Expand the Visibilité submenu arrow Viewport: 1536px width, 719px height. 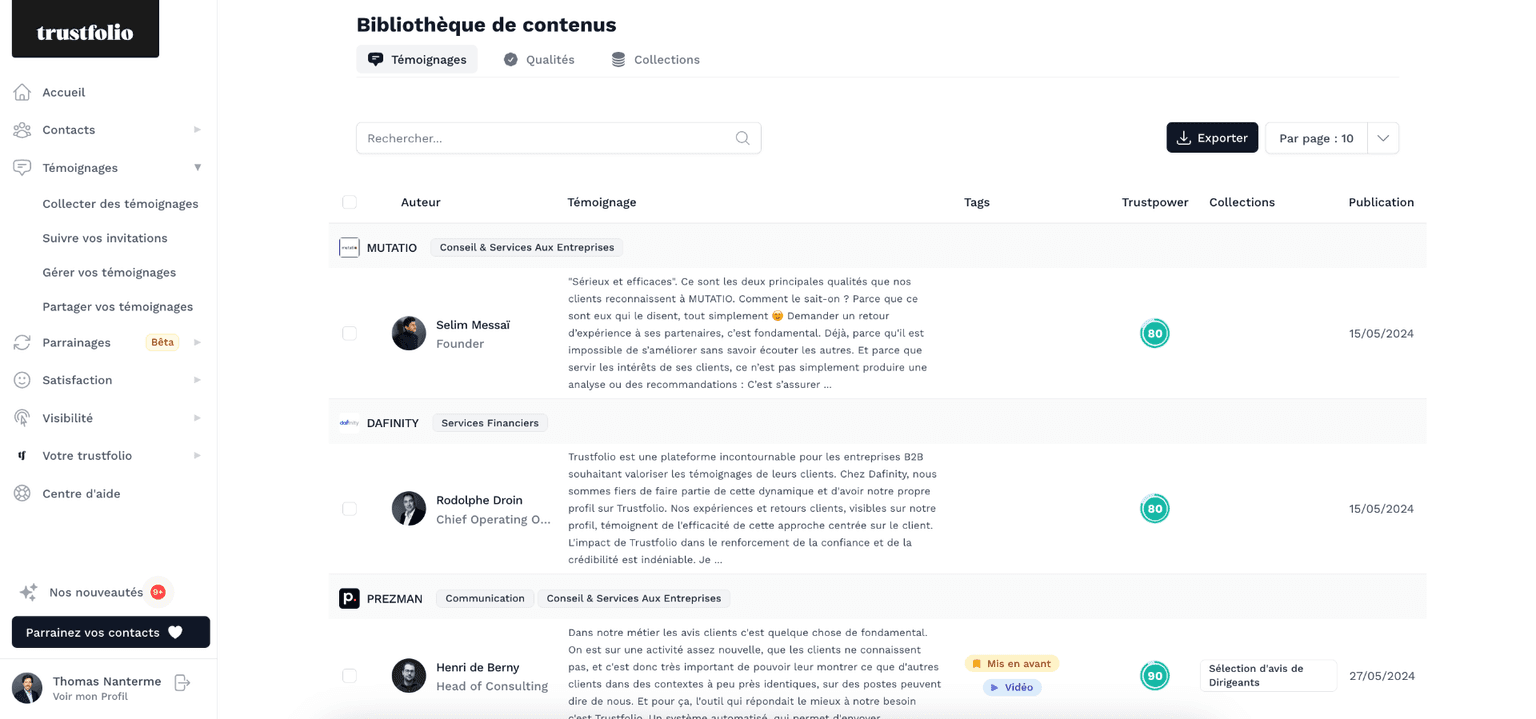(197, 418)
